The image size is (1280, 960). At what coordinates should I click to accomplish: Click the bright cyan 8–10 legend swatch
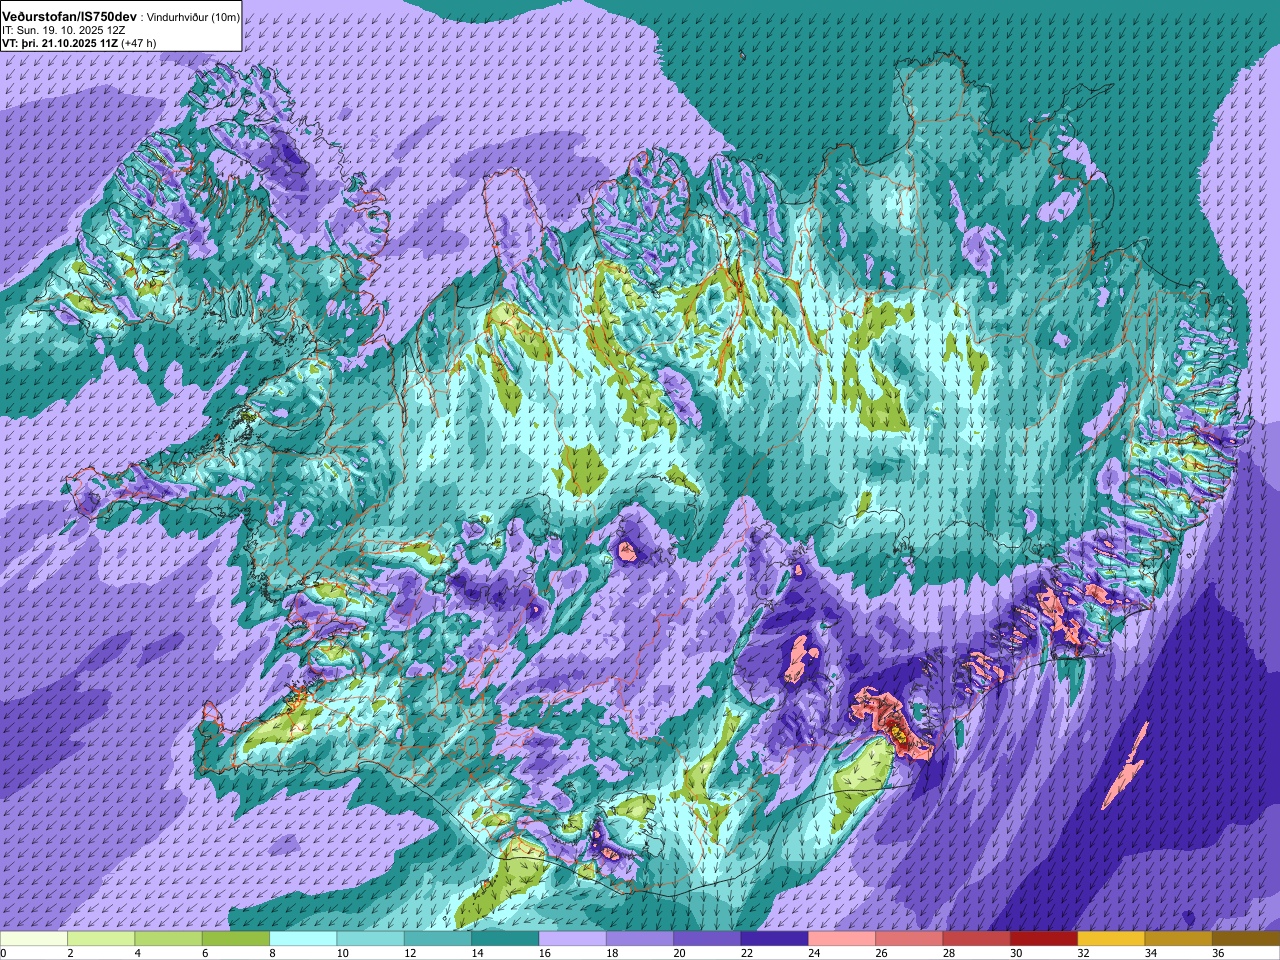point(303,939)
